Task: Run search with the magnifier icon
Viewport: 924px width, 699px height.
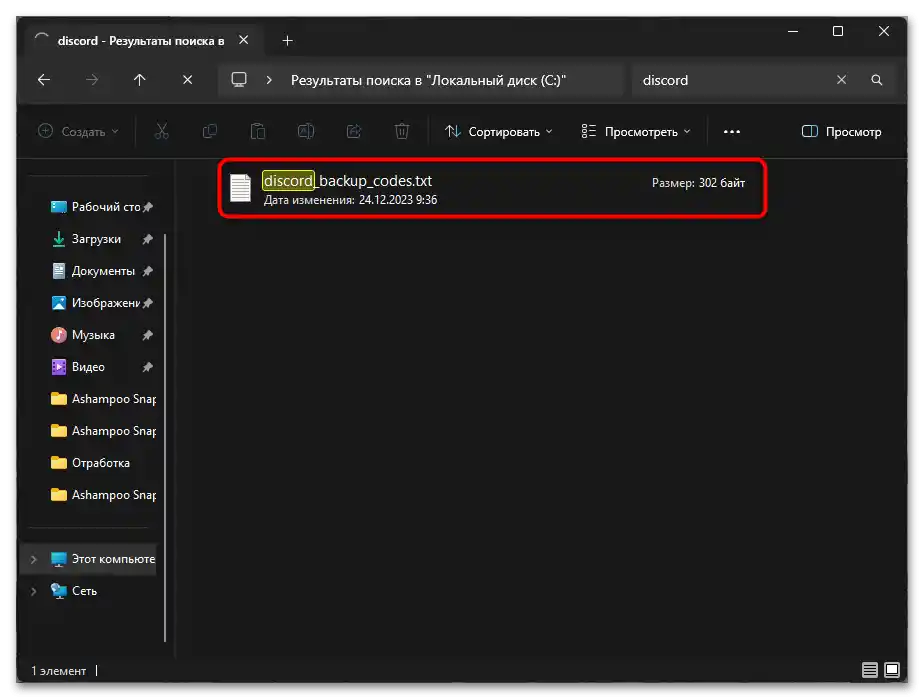Action: click(877, 80)
